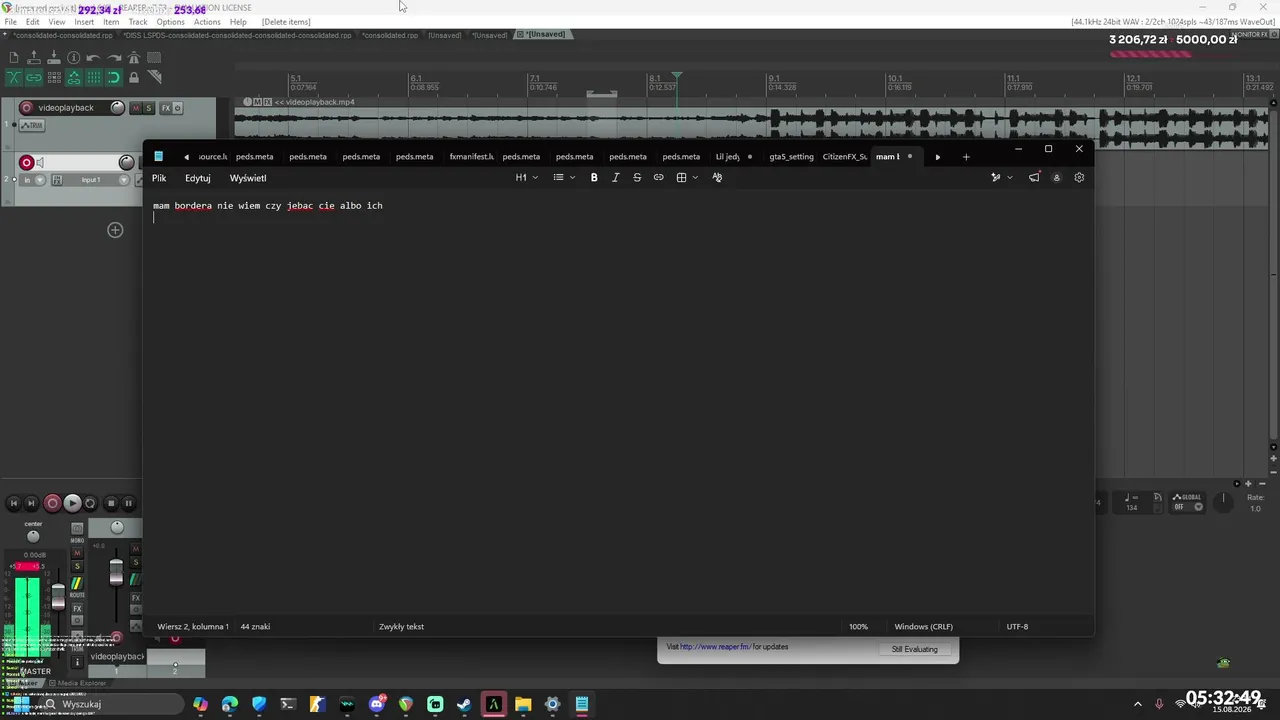Toggle the metronome icon in REAPER toolbar
Screen dimensions: 1280x720
[x=134, y=58]
